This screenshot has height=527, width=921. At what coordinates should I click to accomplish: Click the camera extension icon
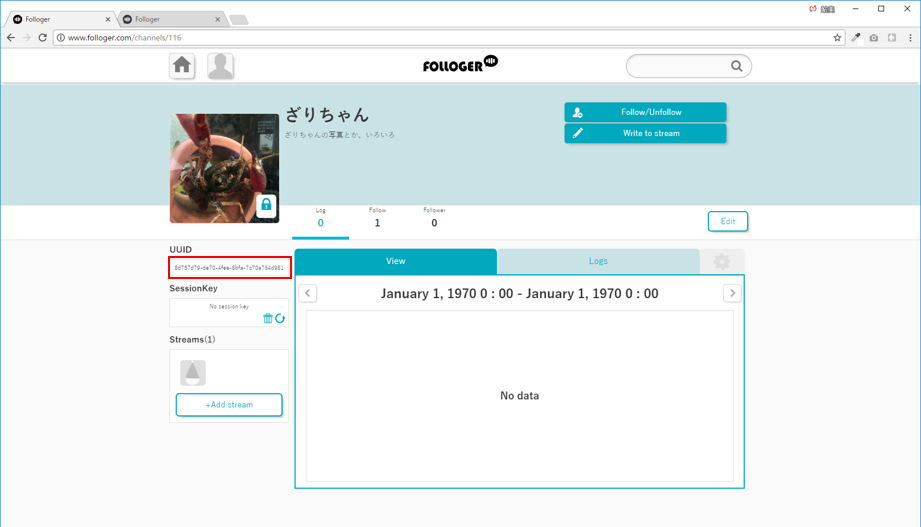pos(874,38)
